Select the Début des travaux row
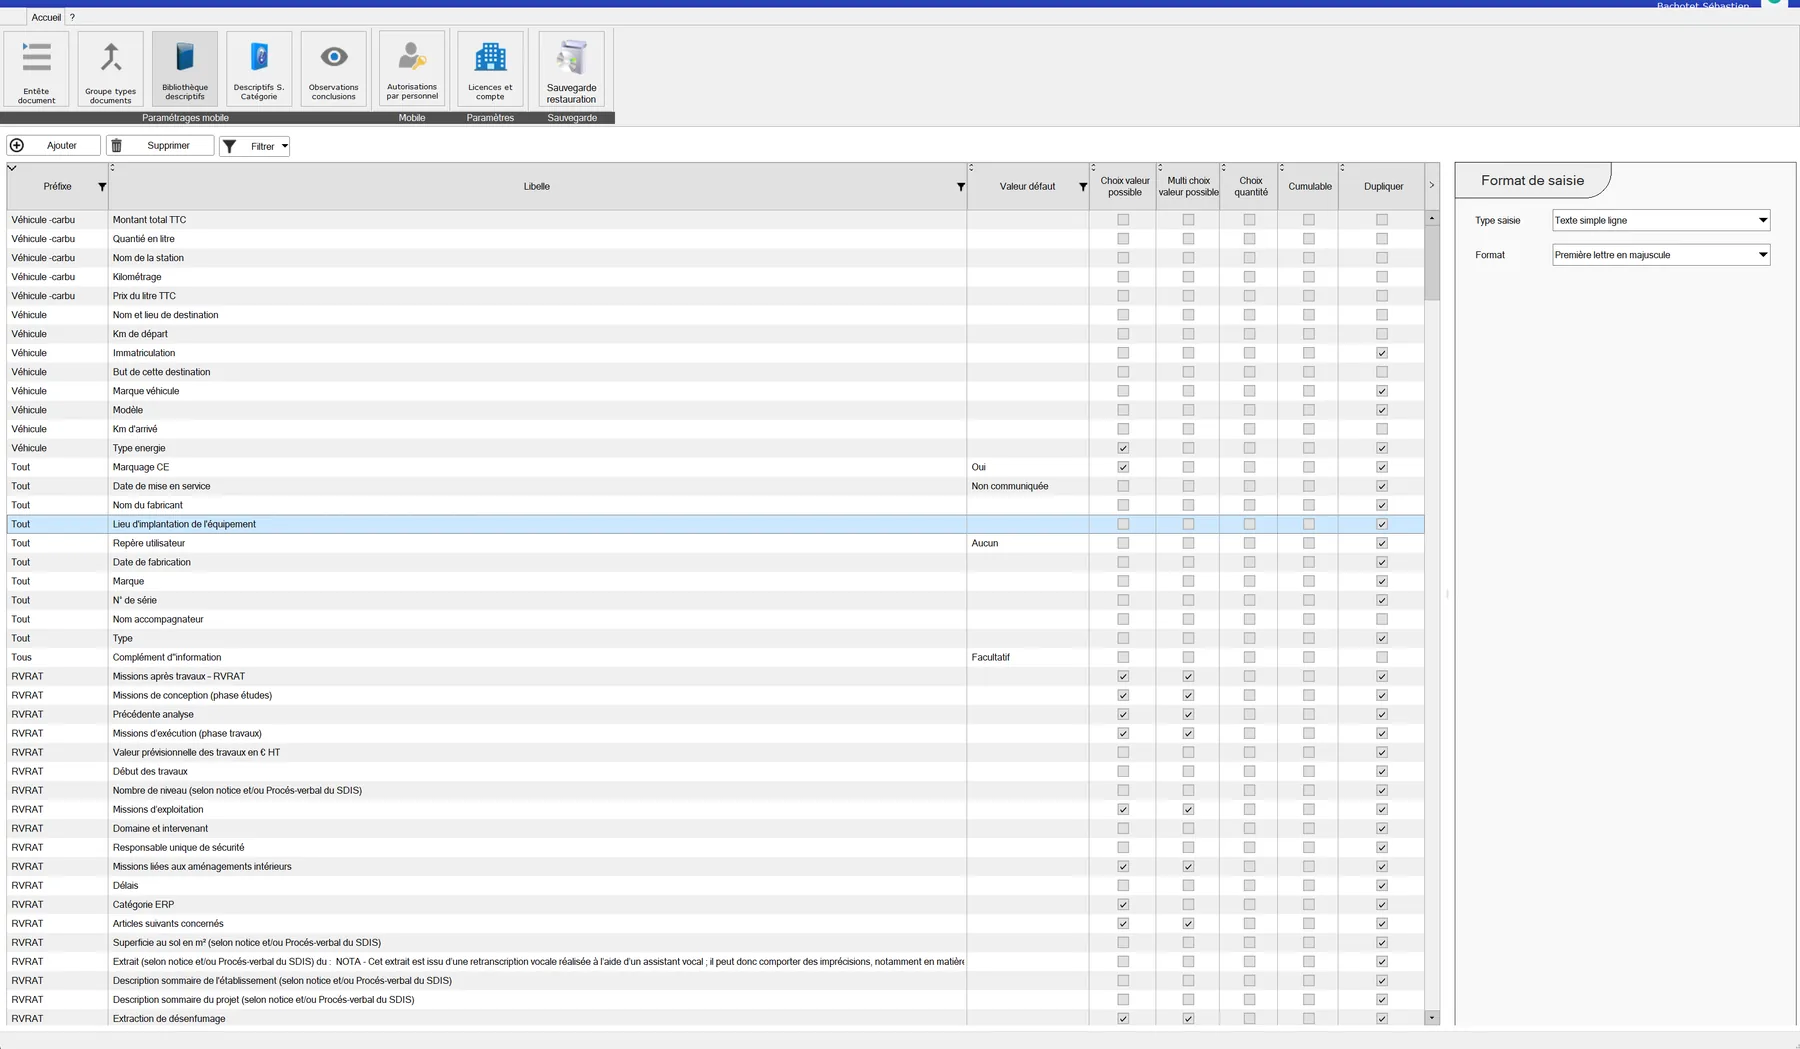 point(716,771)
